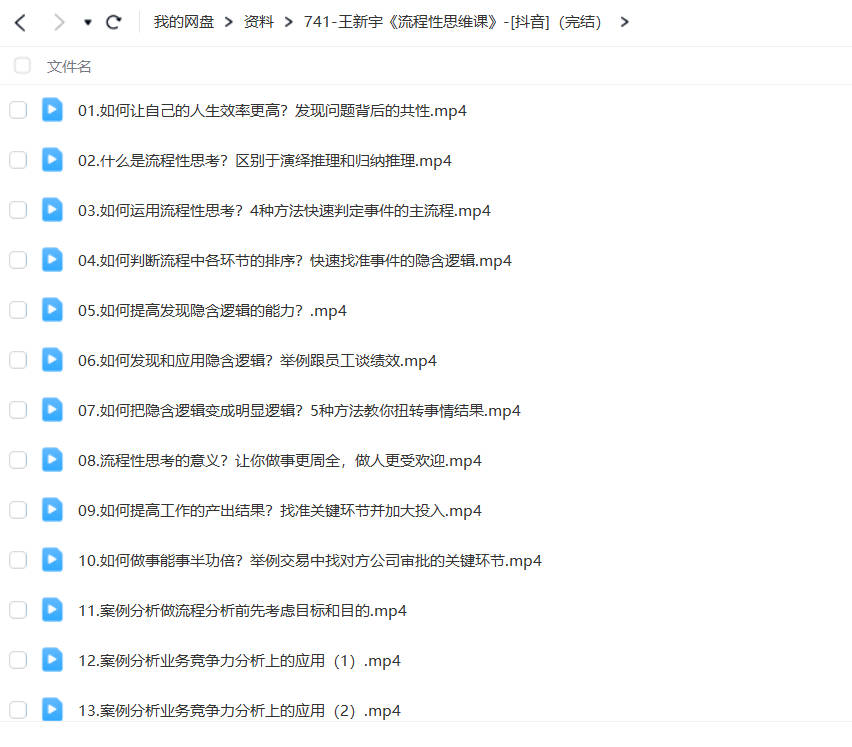Click video icon of 09.如何提高工作的产出结果
The width and height of the screenshot is (852, 747).
pos(52,510)
